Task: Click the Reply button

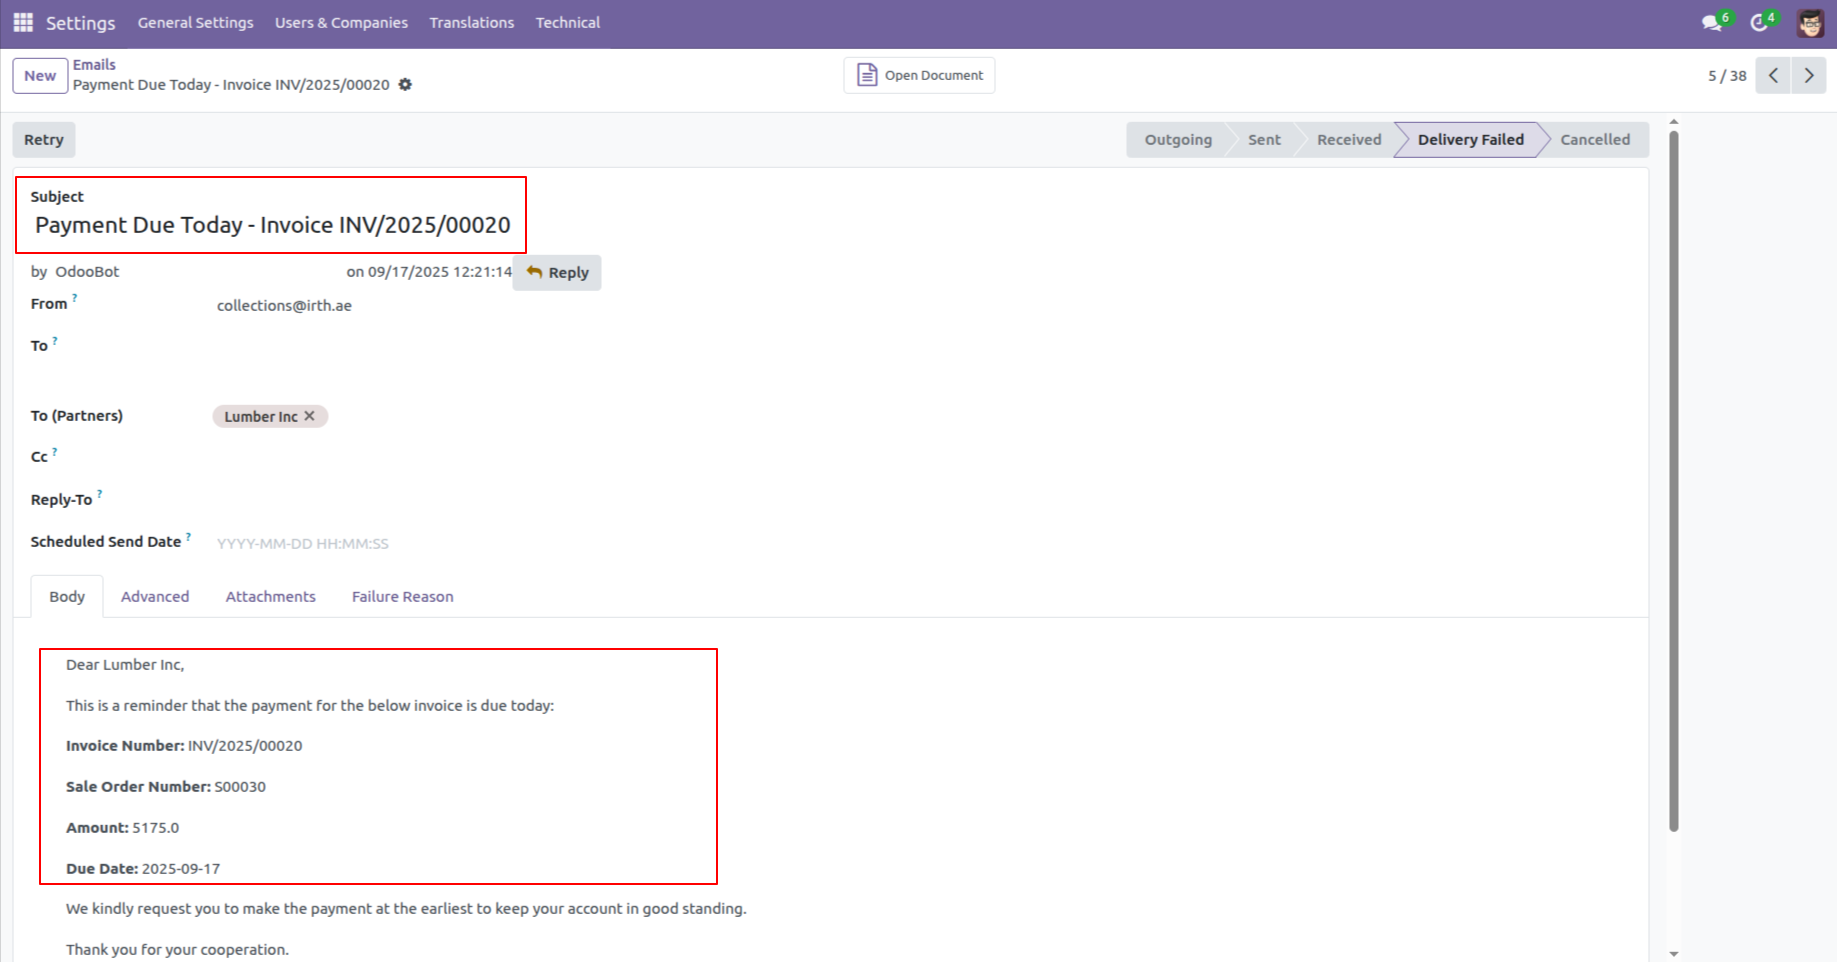Action: point(557,273)
